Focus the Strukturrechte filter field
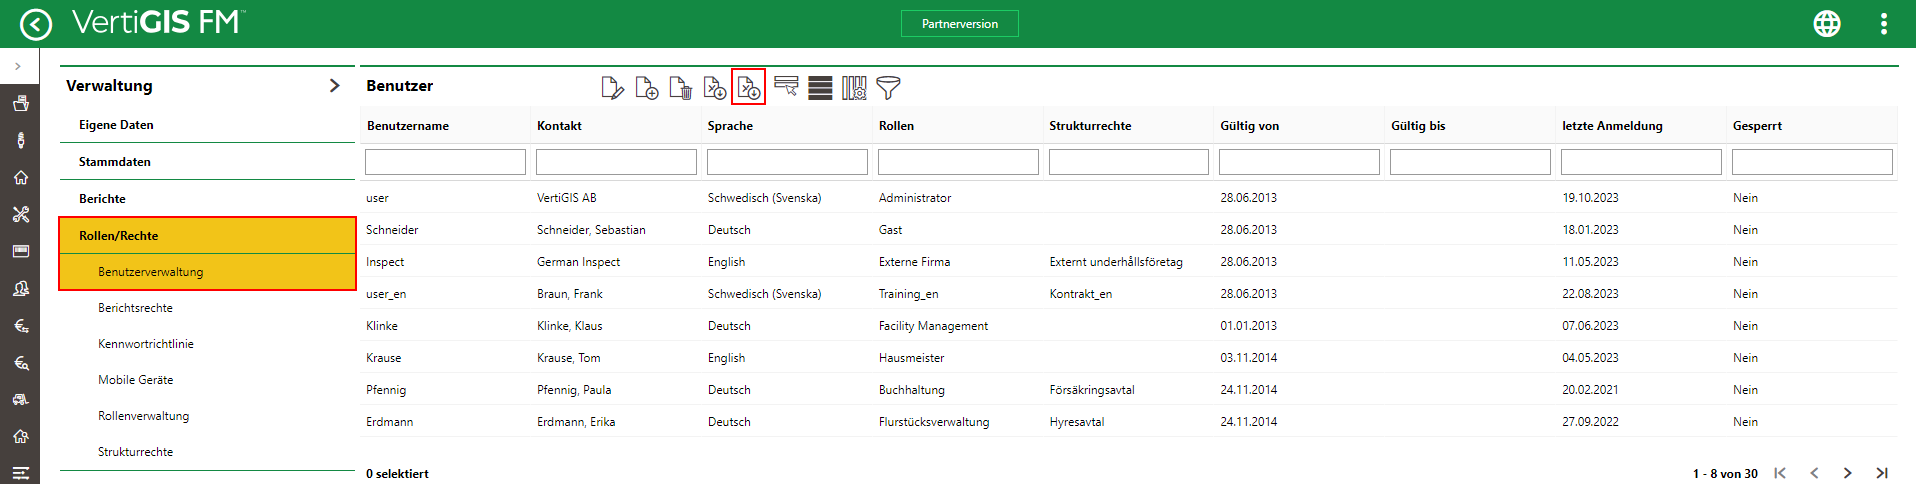Screen dimensions: 1916x484 click(1129, 162)
